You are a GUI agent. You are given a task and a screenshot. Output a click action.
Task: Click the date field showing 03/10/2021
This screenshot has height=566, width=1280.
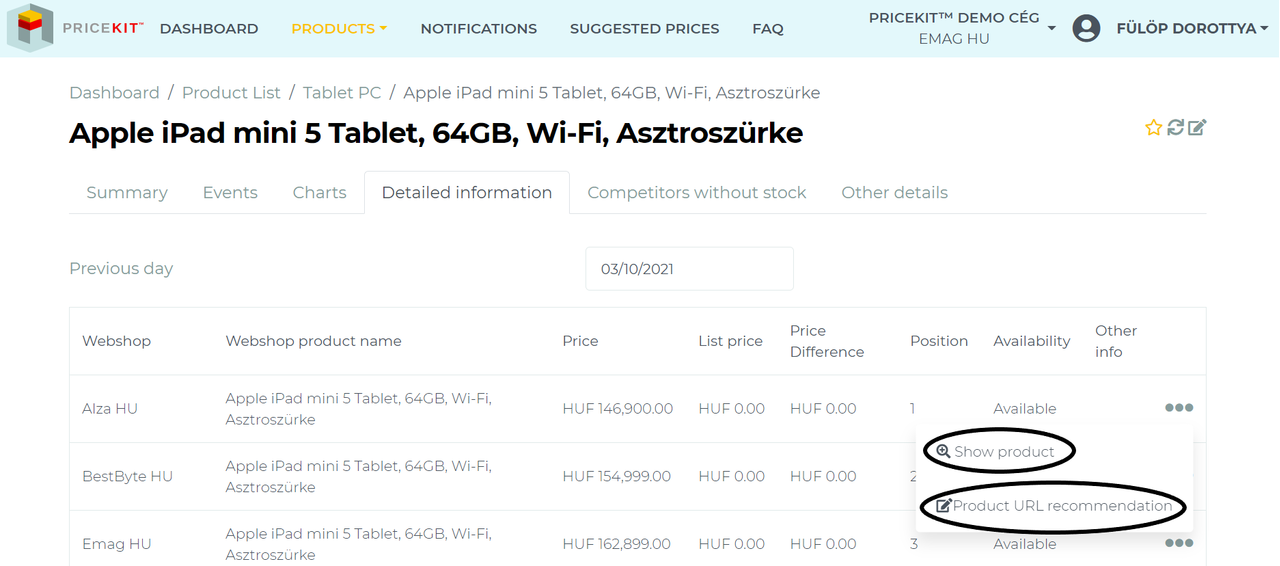tap(689, 269)
